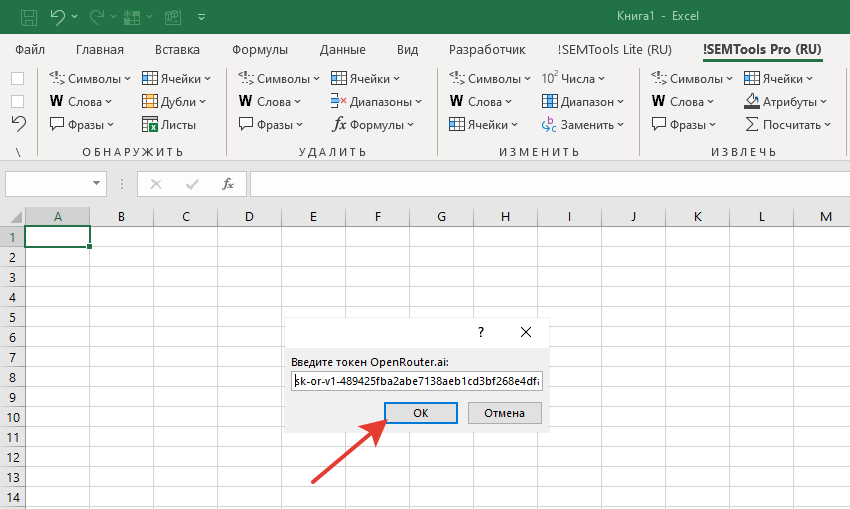This screenshot has height=509, width=850.
Task: Select row 12 header
Action: point(12,458)
